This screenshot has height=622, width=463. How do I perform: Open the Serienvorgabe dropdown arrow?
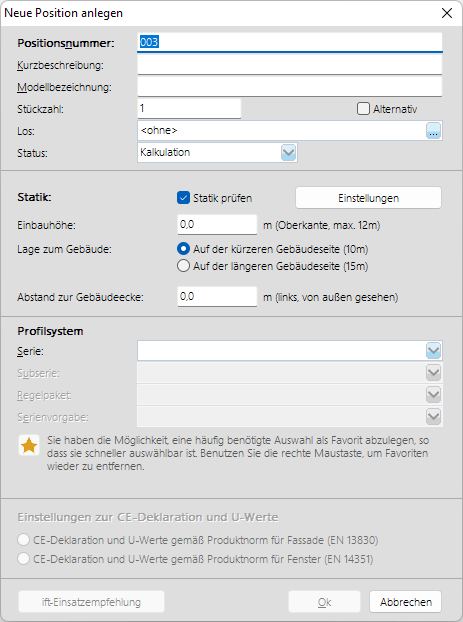click(433, 417)
